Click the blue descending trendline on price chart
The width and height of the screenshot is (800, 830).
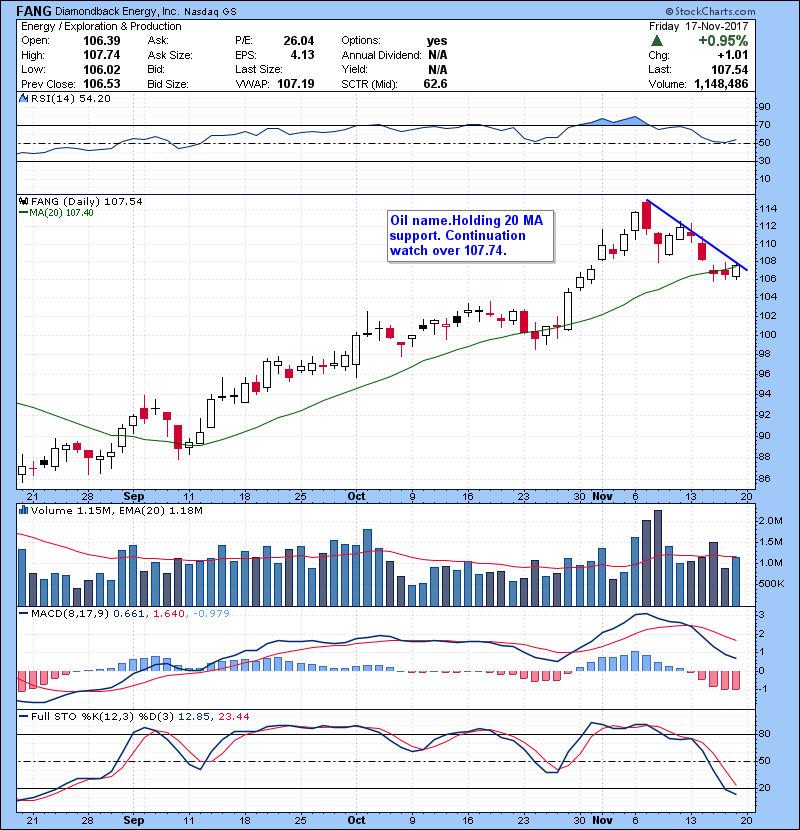pos(697,236)
